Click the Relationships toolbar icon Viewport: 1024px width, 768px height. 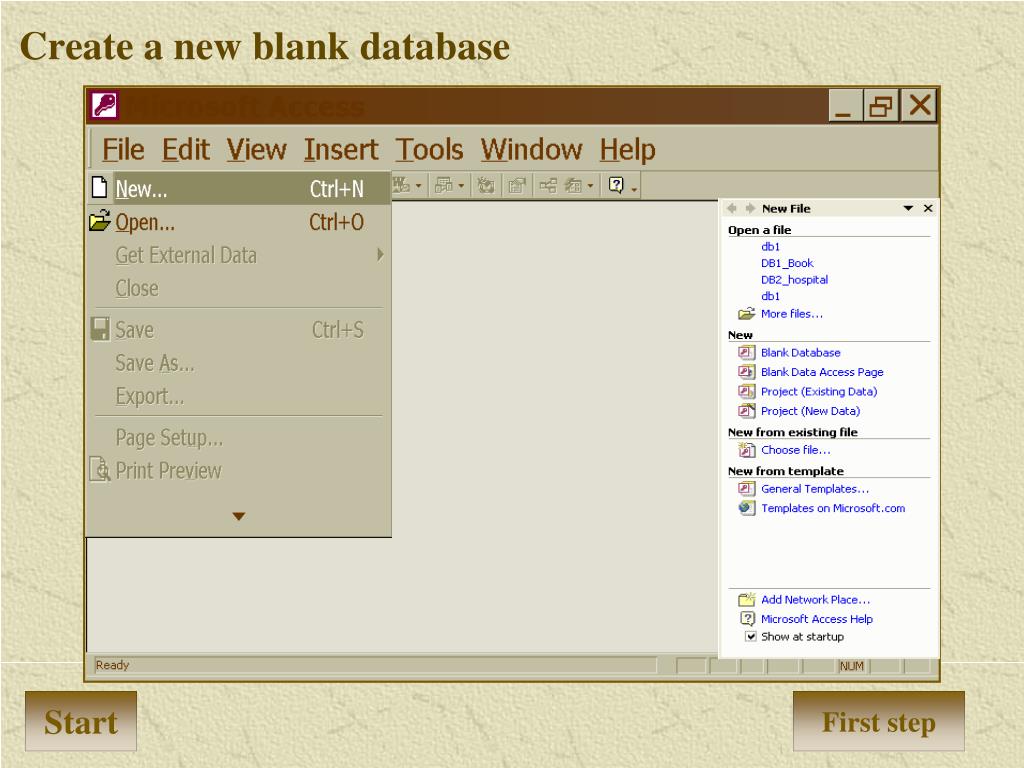click(x=547, y=185)
